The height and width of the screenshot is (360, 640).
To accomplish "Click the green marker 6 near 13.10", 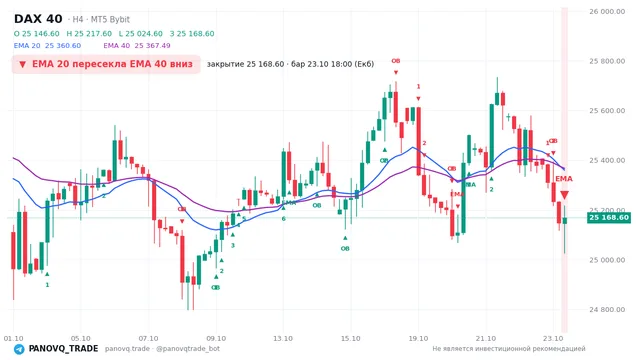I will (283, 219).
